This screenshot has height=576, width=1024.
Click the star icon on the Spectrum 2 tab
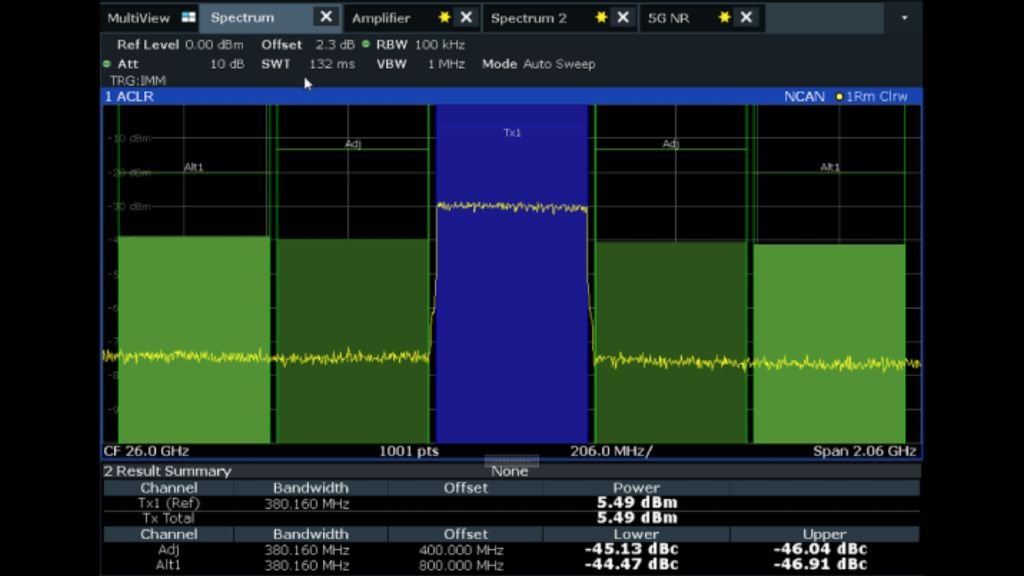600,17
